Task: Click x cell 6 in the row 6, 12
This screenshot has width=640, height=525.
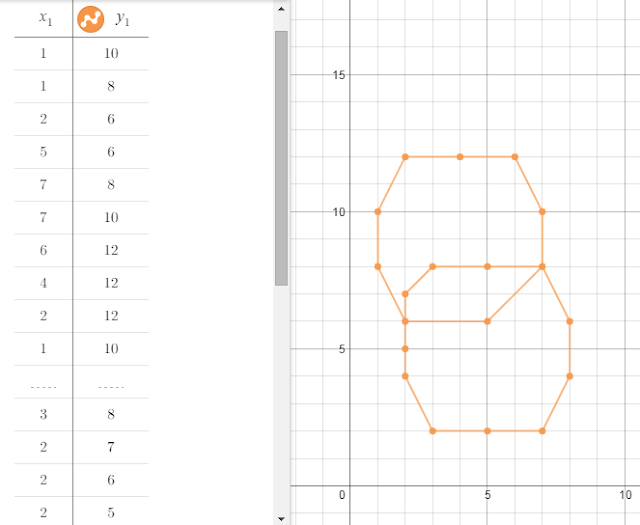Action: (44, 250)
